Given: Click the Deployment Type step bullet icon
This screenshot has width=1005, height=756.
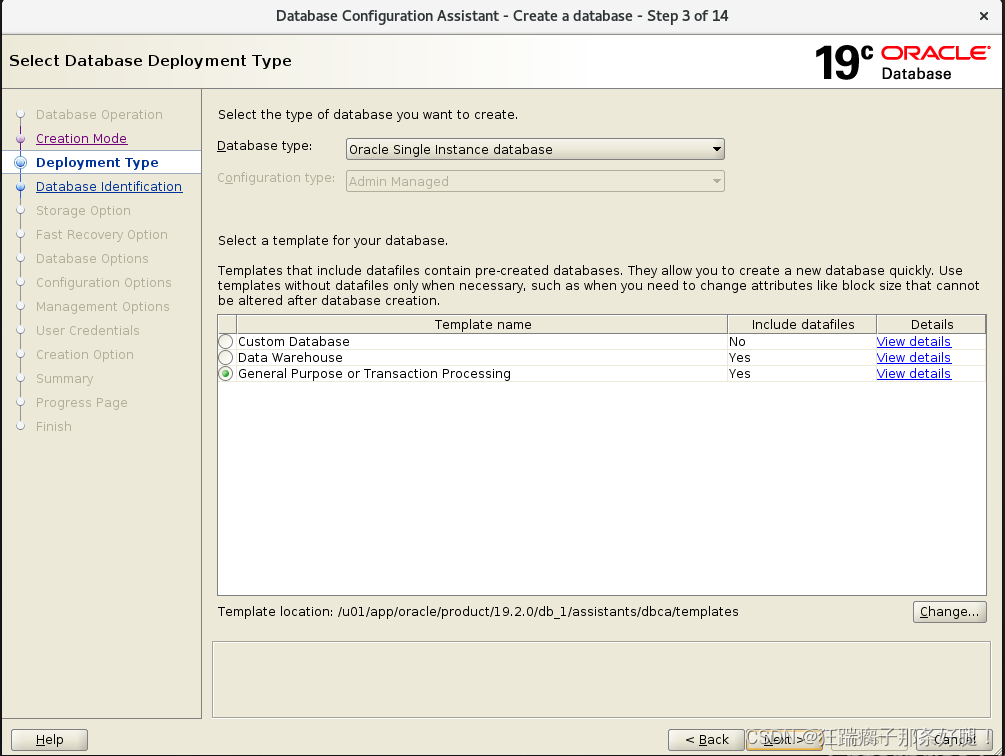Looking at the screenshot, I should coord(21,163).
